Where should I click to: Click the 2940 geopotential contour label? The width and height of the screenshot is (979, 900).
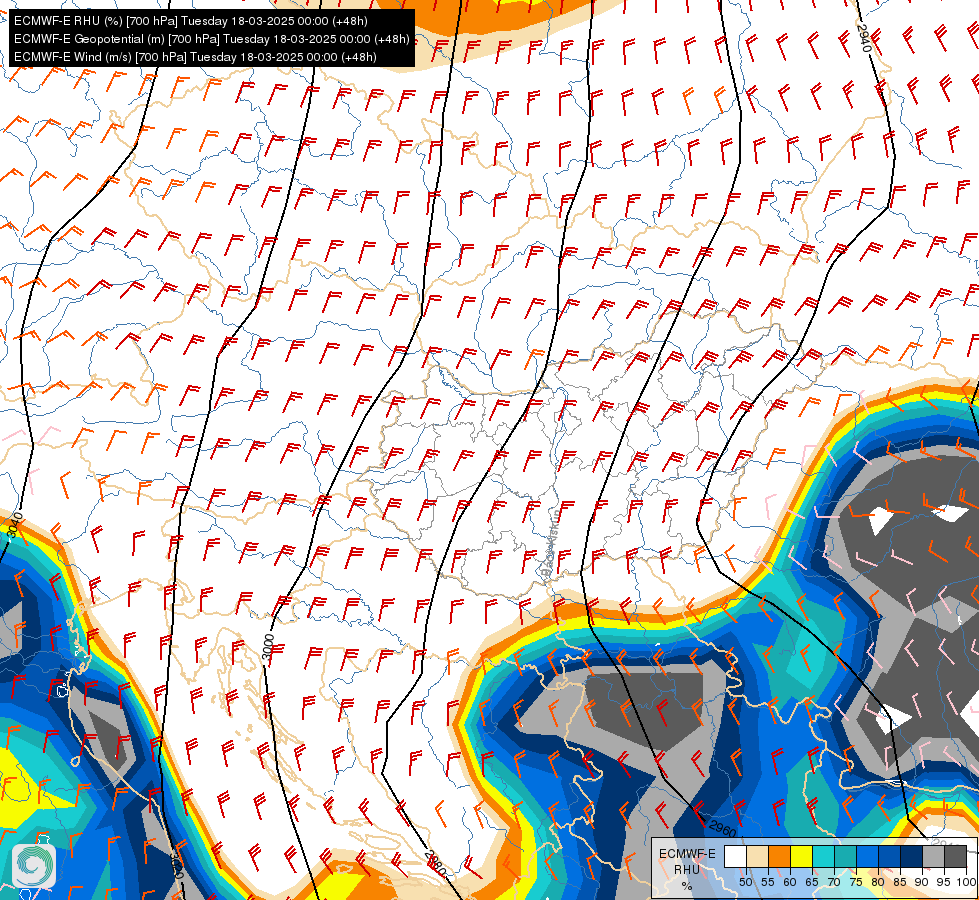tap(863, 37)
